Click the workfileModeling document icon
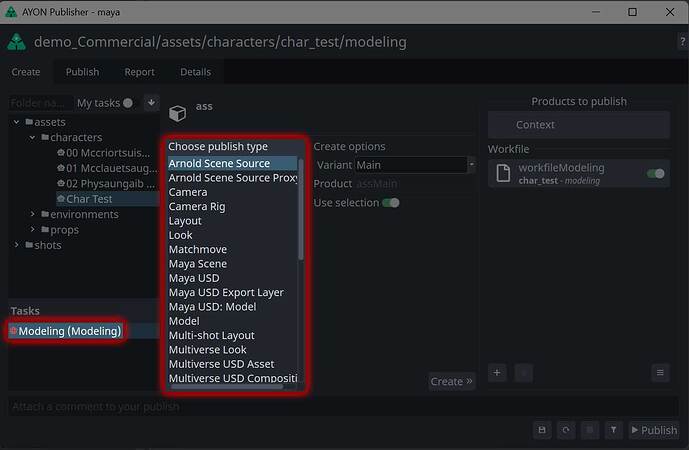Image resolution: width=689 pixels, height=450 pixels. 503,173
